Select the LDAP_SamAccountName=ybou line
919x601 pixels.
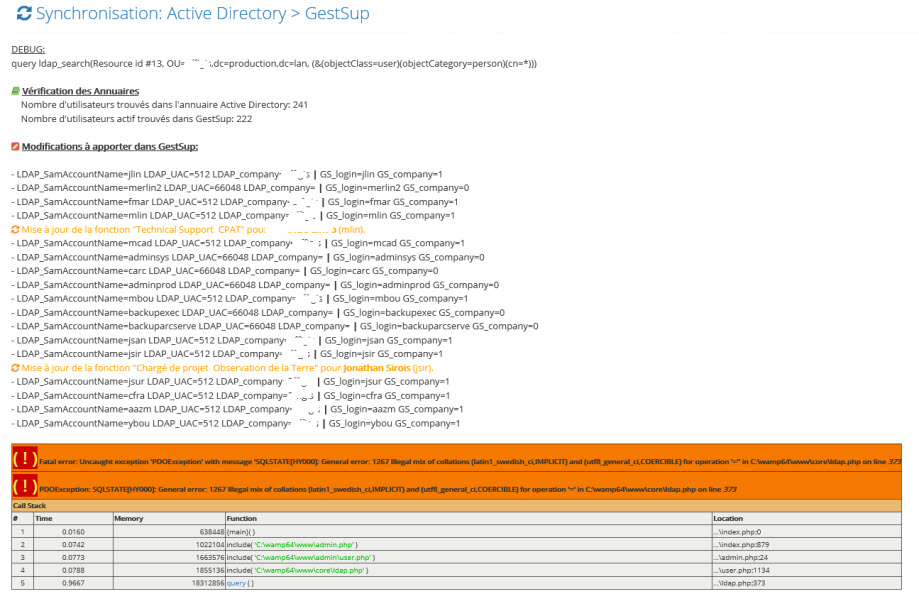[x=236, y=423]
